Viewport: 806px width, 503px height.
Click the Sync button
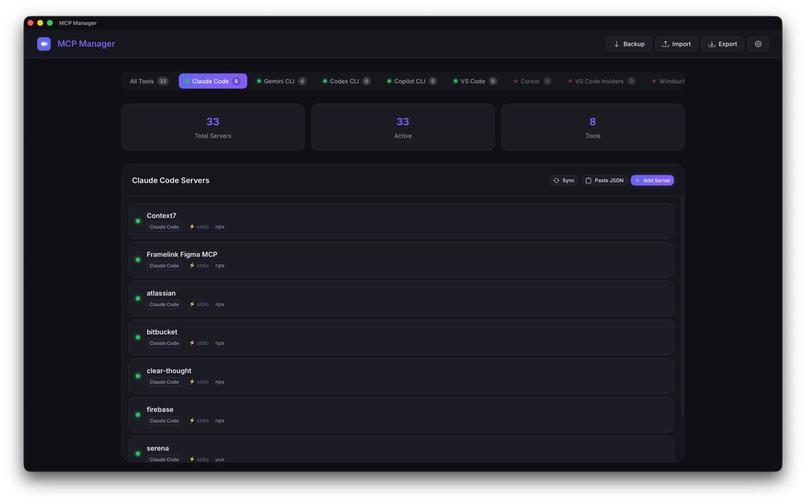[x=564, y=180]
